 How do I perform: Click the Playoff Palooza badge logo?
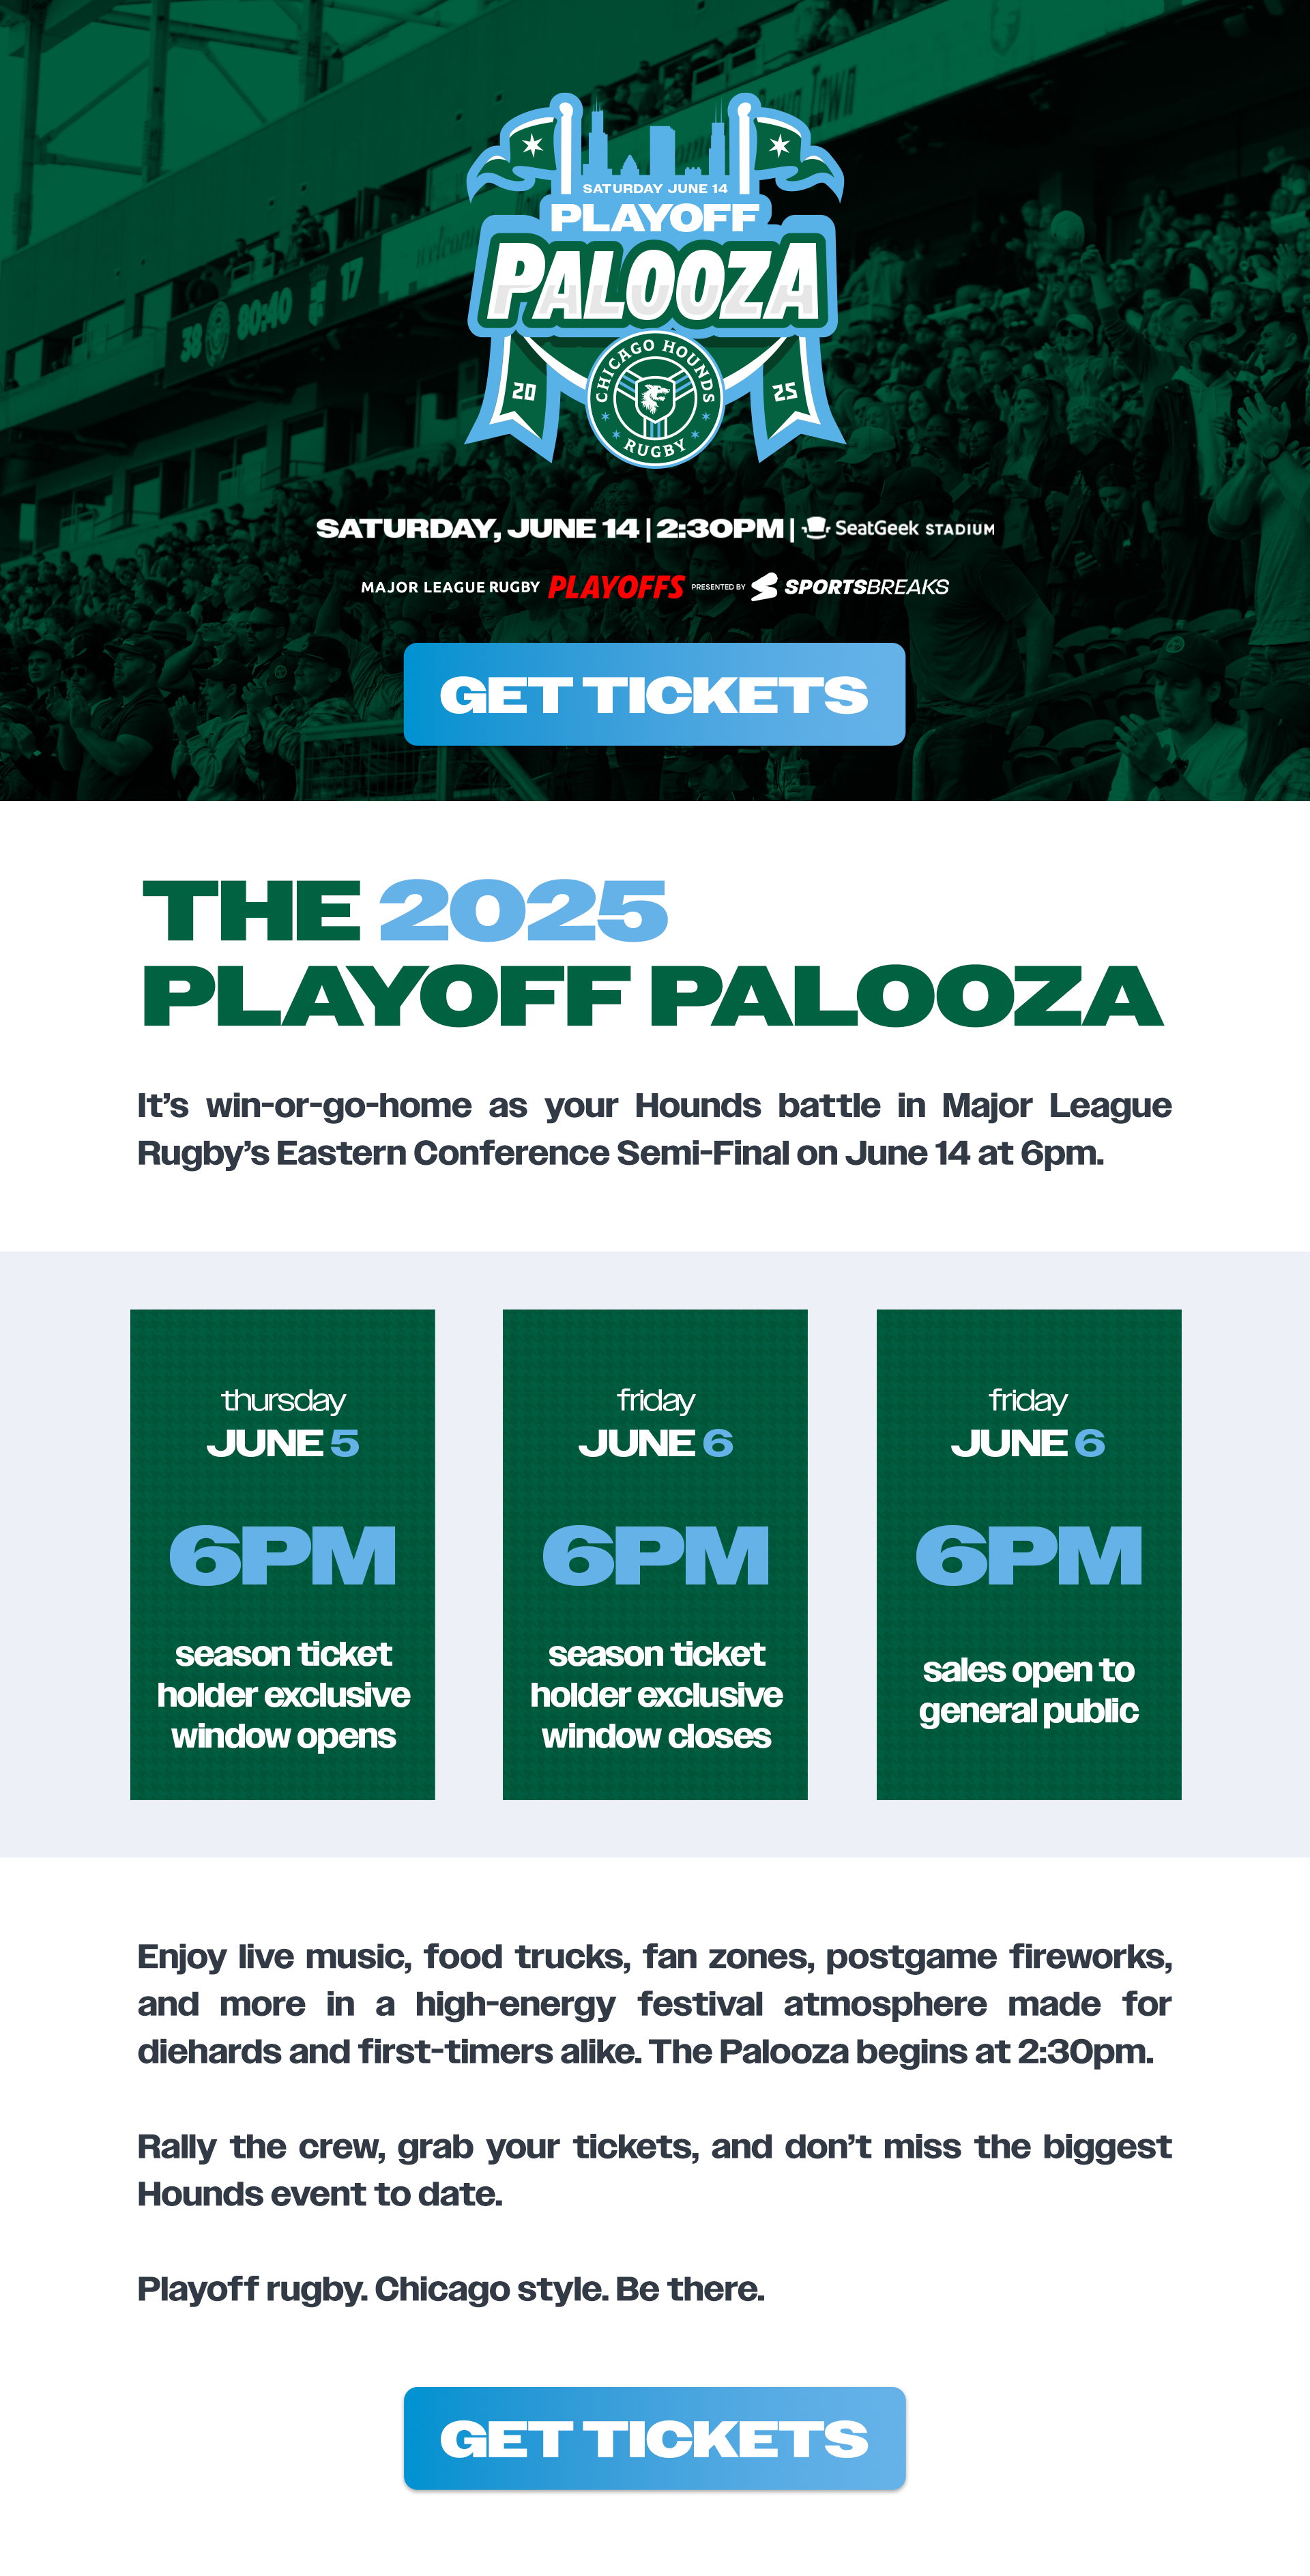coord(655,279)
